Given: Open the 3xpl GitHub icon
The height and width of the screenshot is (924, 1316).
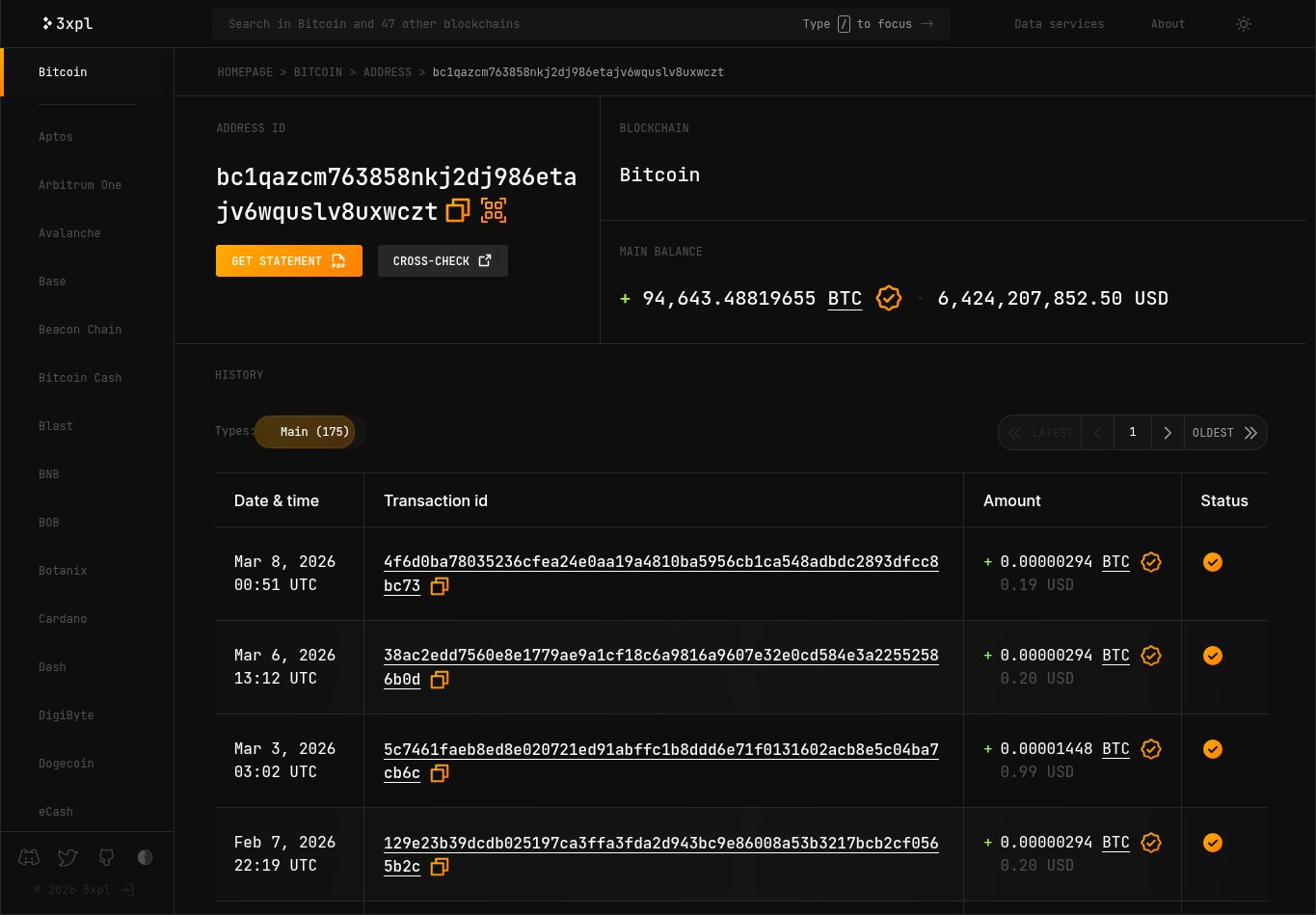Looking at the screenshot, I should [x=106, y=857].
